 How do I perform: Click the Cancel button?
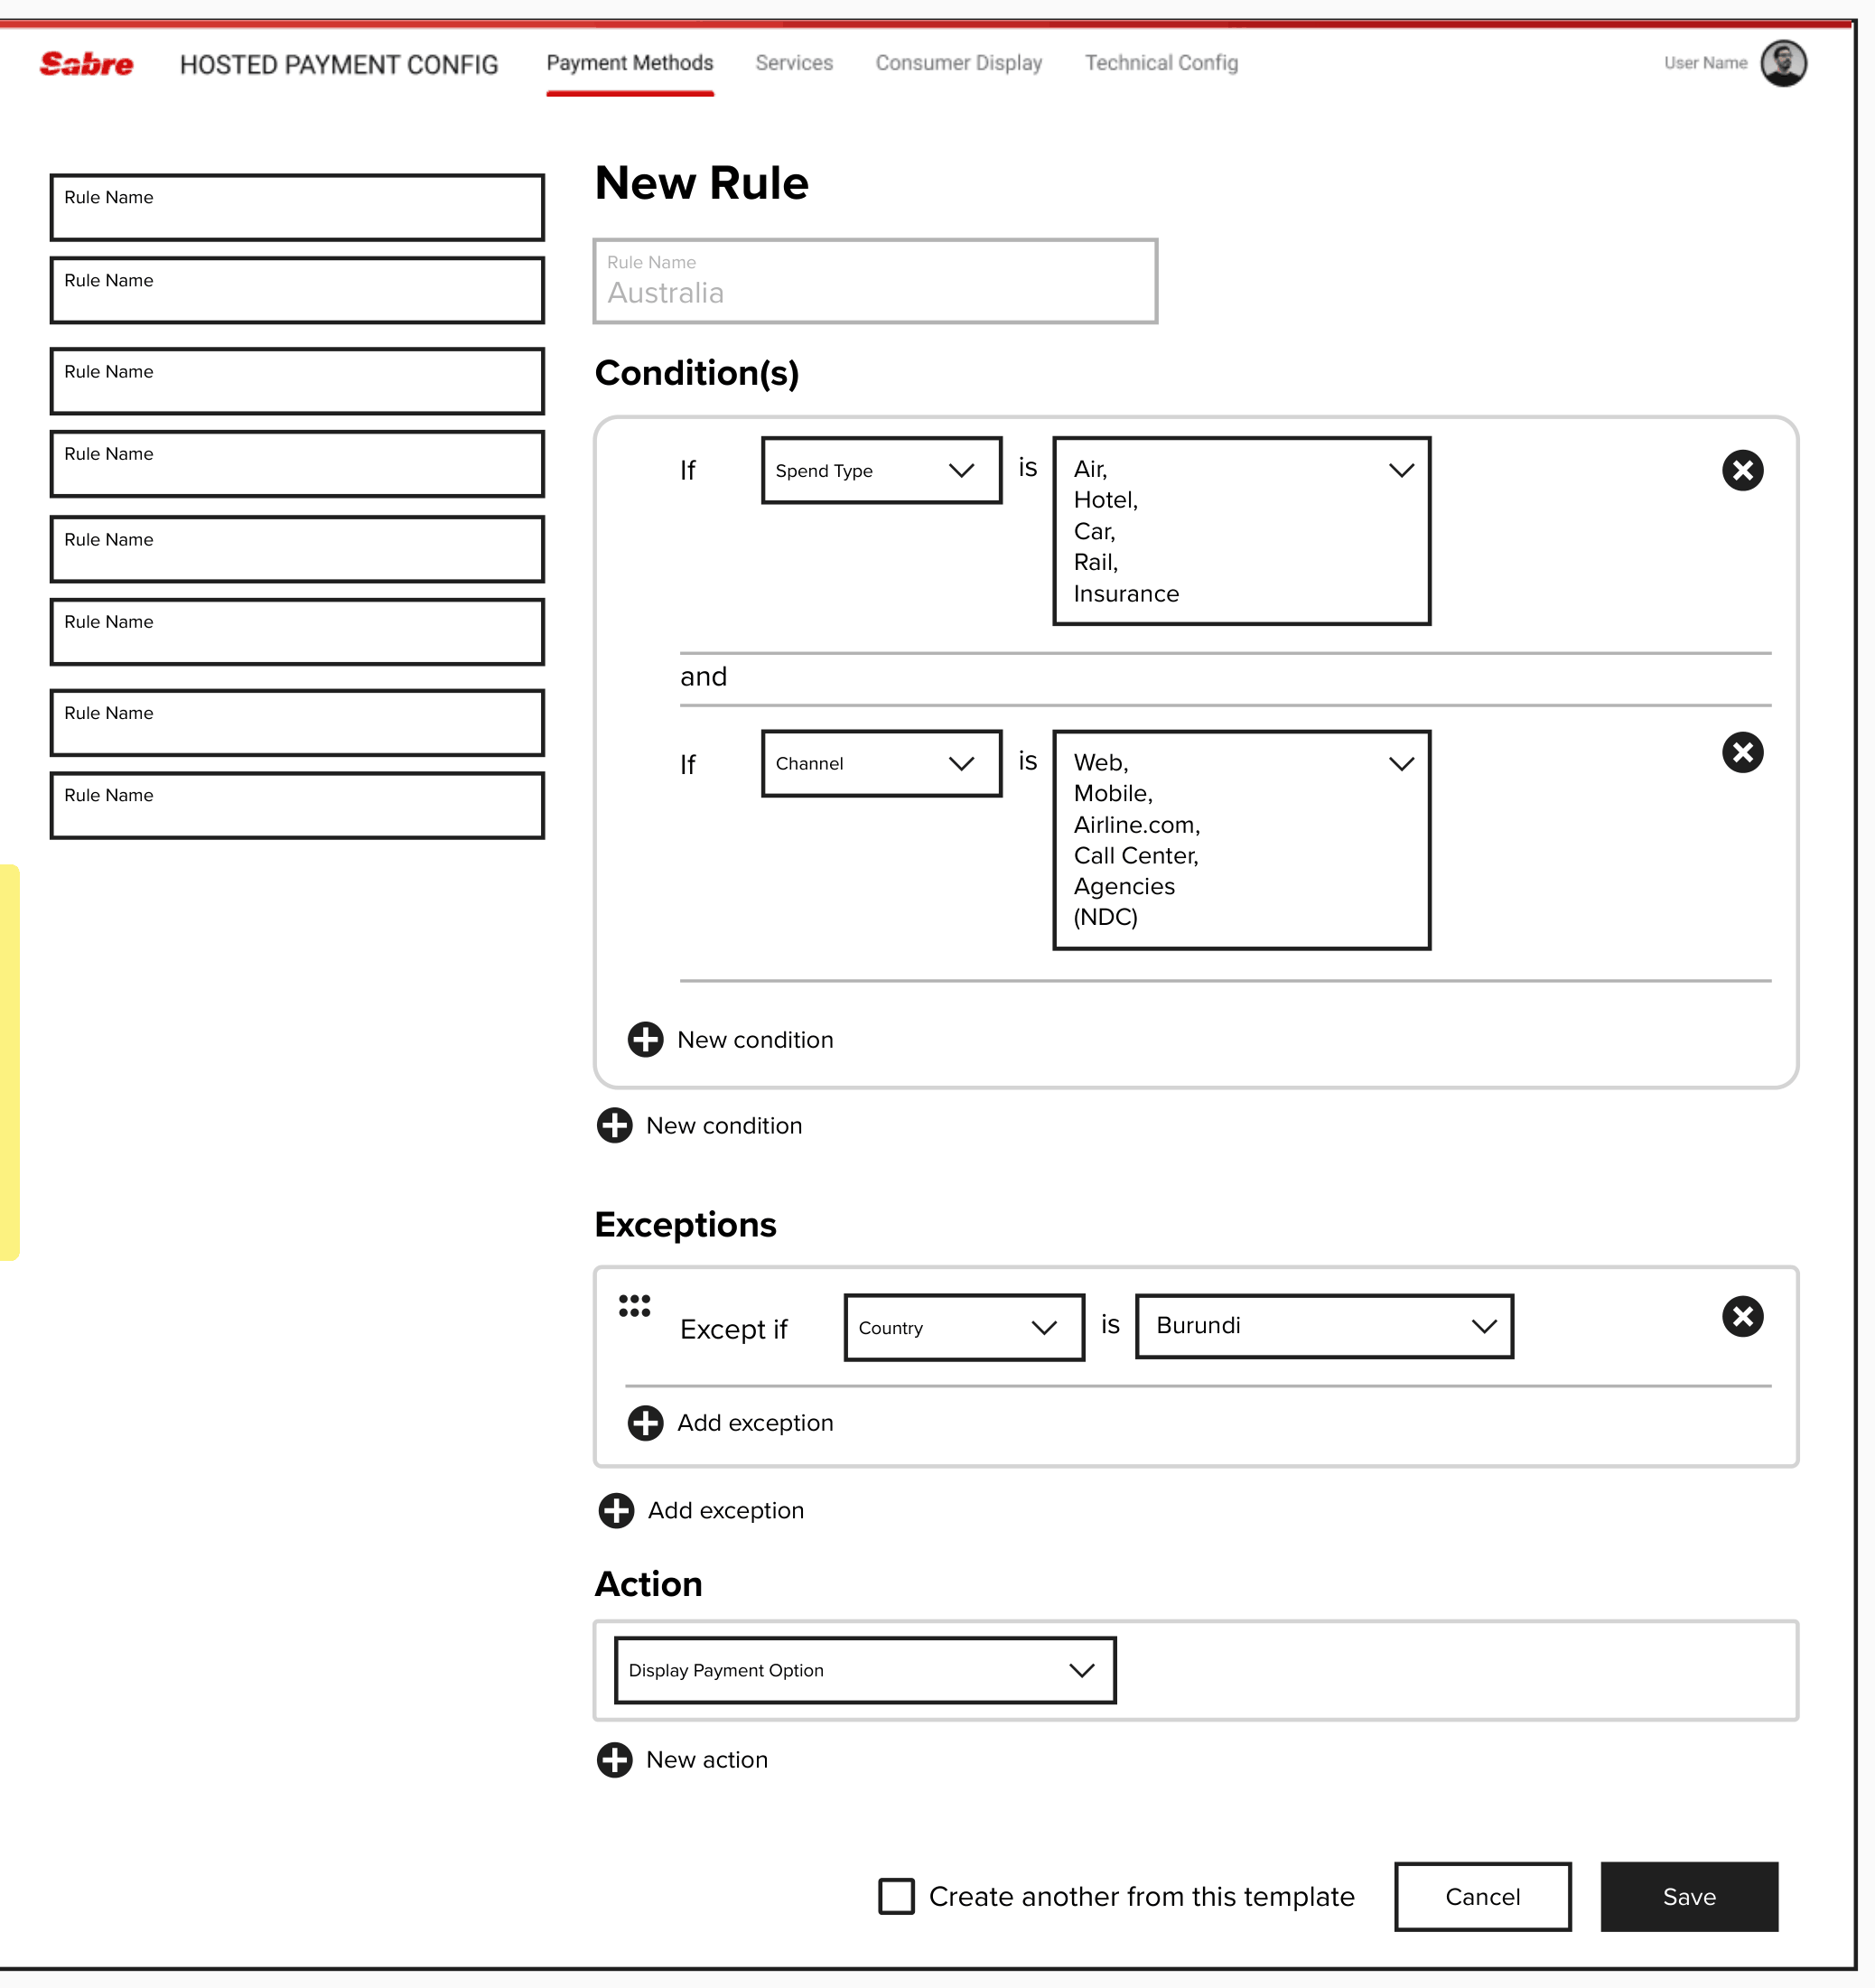tap(1482, 1896)
